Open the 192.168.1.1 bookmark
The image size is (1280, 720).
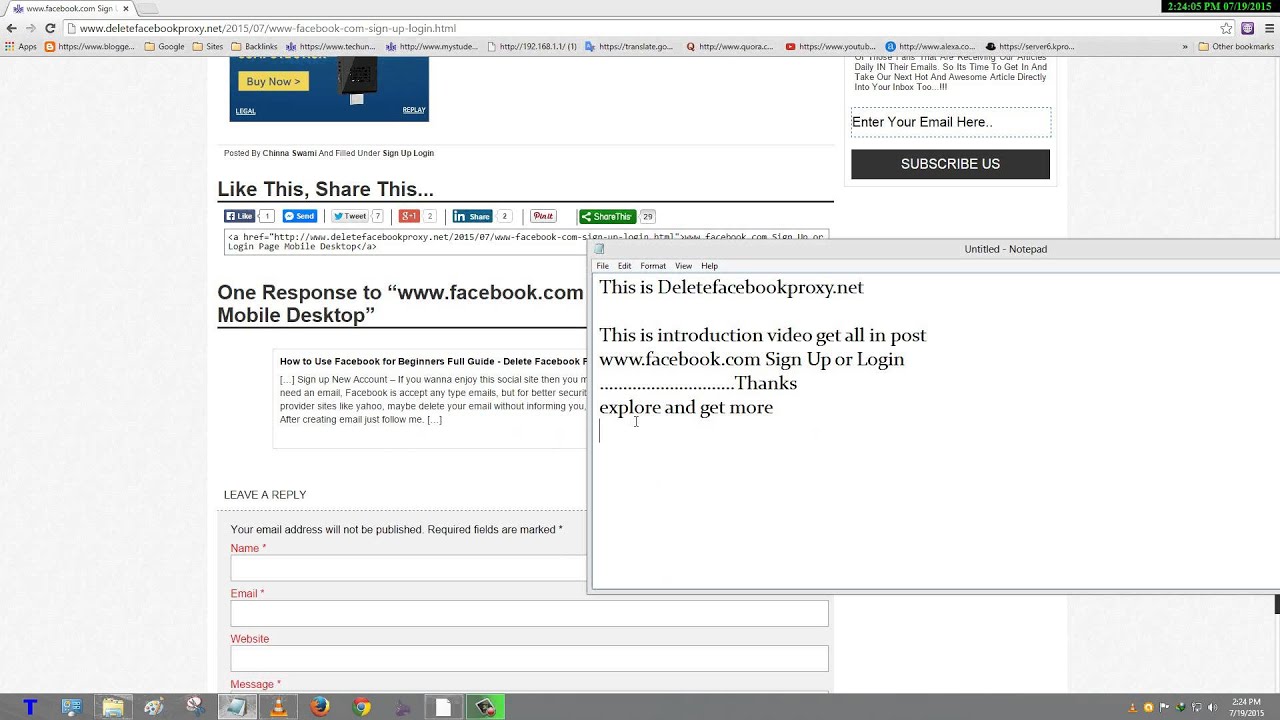pyautogui.click(x=531, y=46)
